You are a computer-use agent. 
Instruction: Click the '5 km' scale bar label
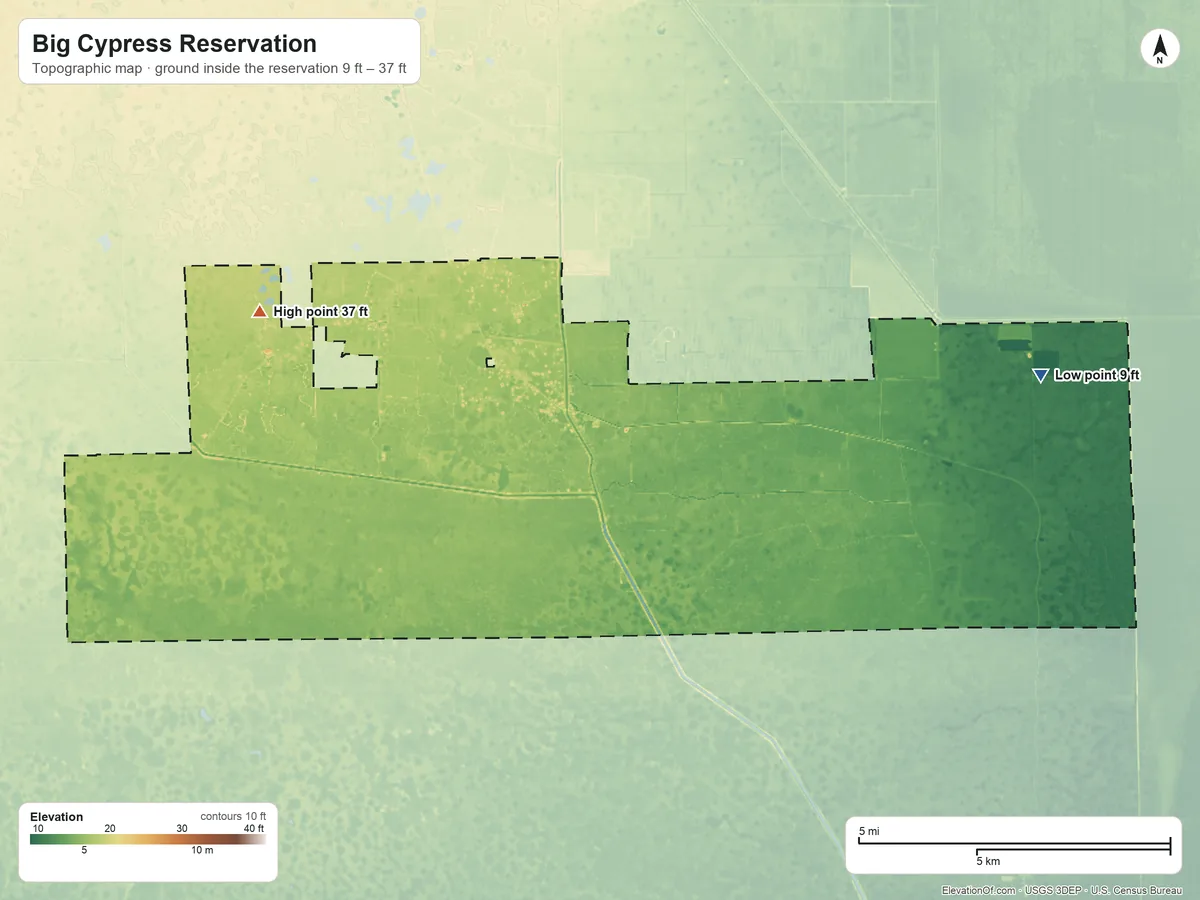[988, 861]
